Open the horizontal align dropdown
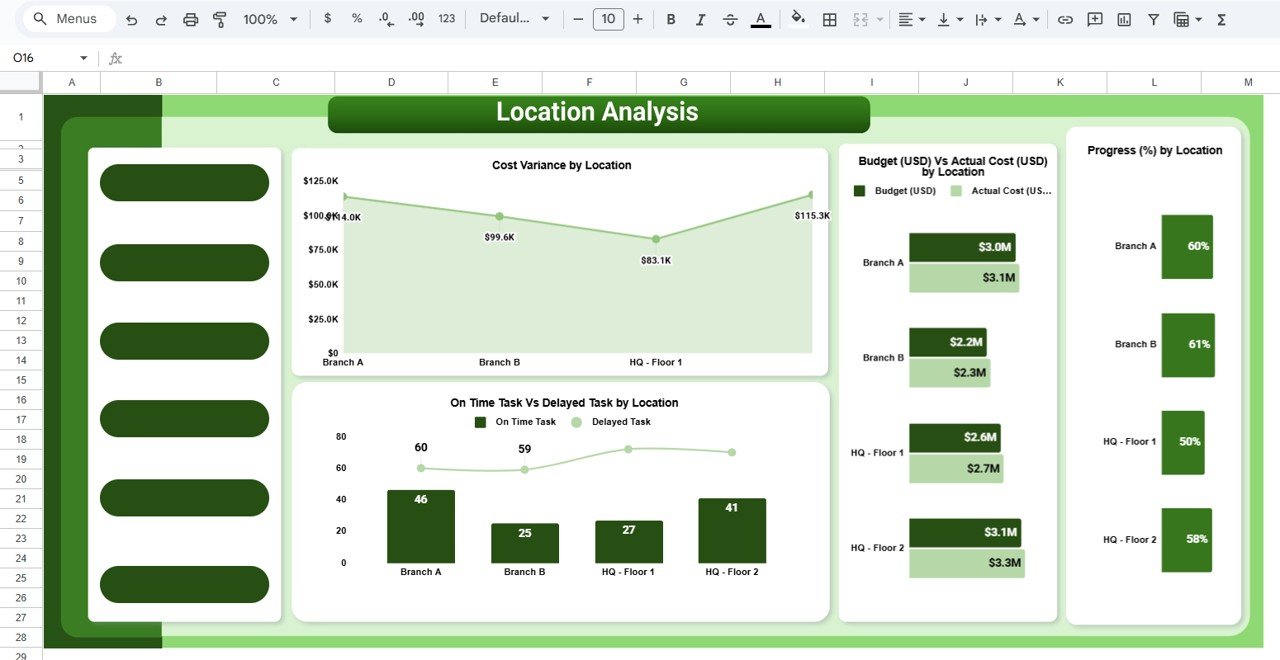The width and height of the screenshot is (1280, 660). (910, 19)
